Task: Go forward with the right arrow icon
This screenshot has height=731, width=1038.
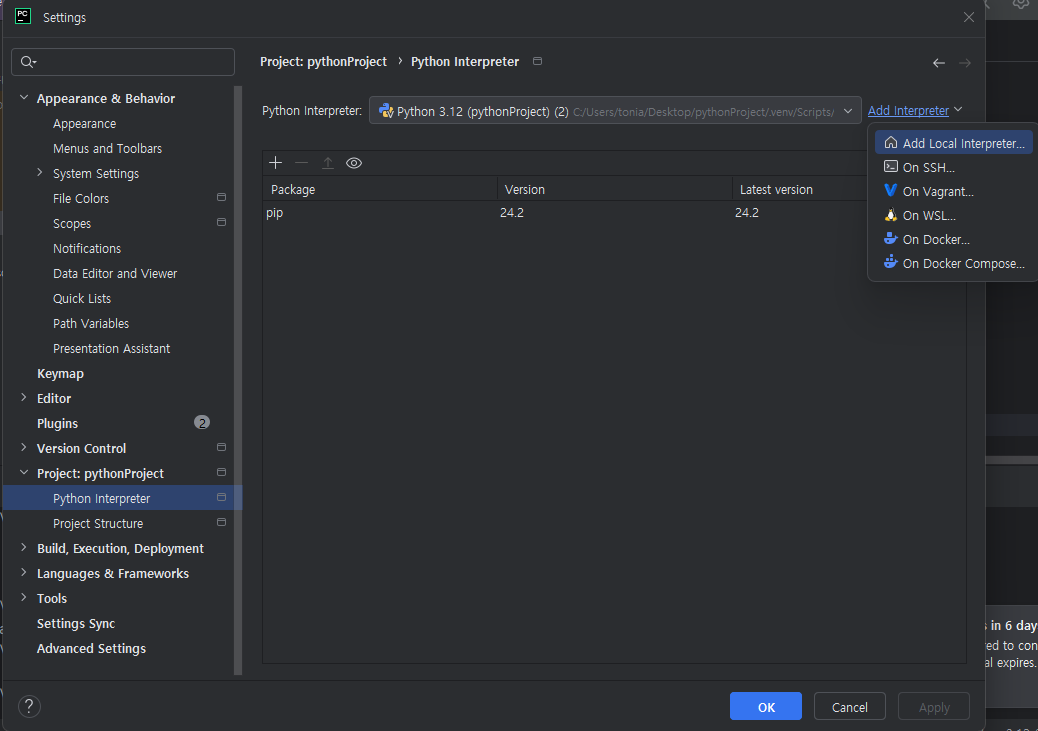Action: point(965,63)
